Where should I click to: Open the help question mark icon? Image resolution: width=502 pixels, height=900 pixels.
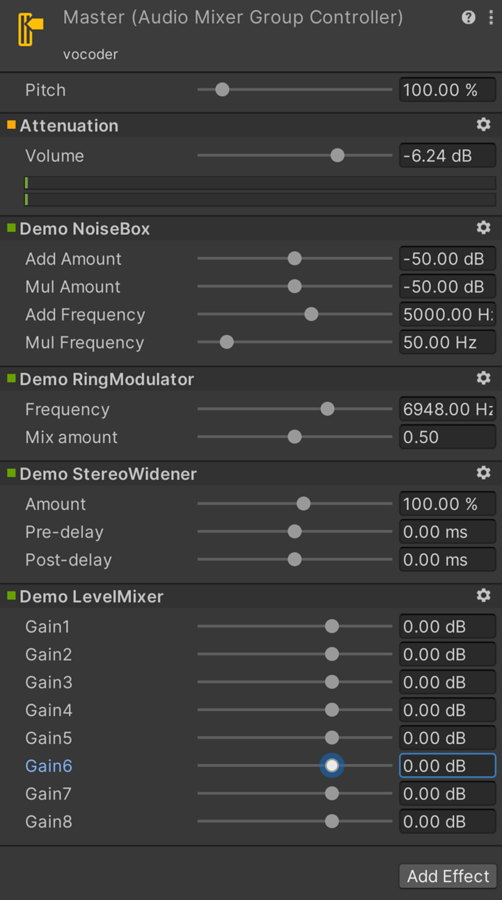[468, 17]
